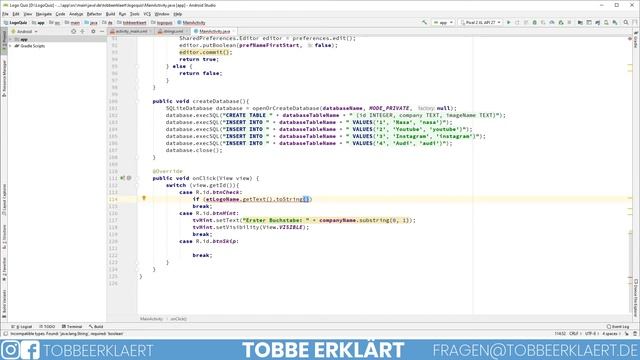Open Gradle side panel tab

coord(636,40)
